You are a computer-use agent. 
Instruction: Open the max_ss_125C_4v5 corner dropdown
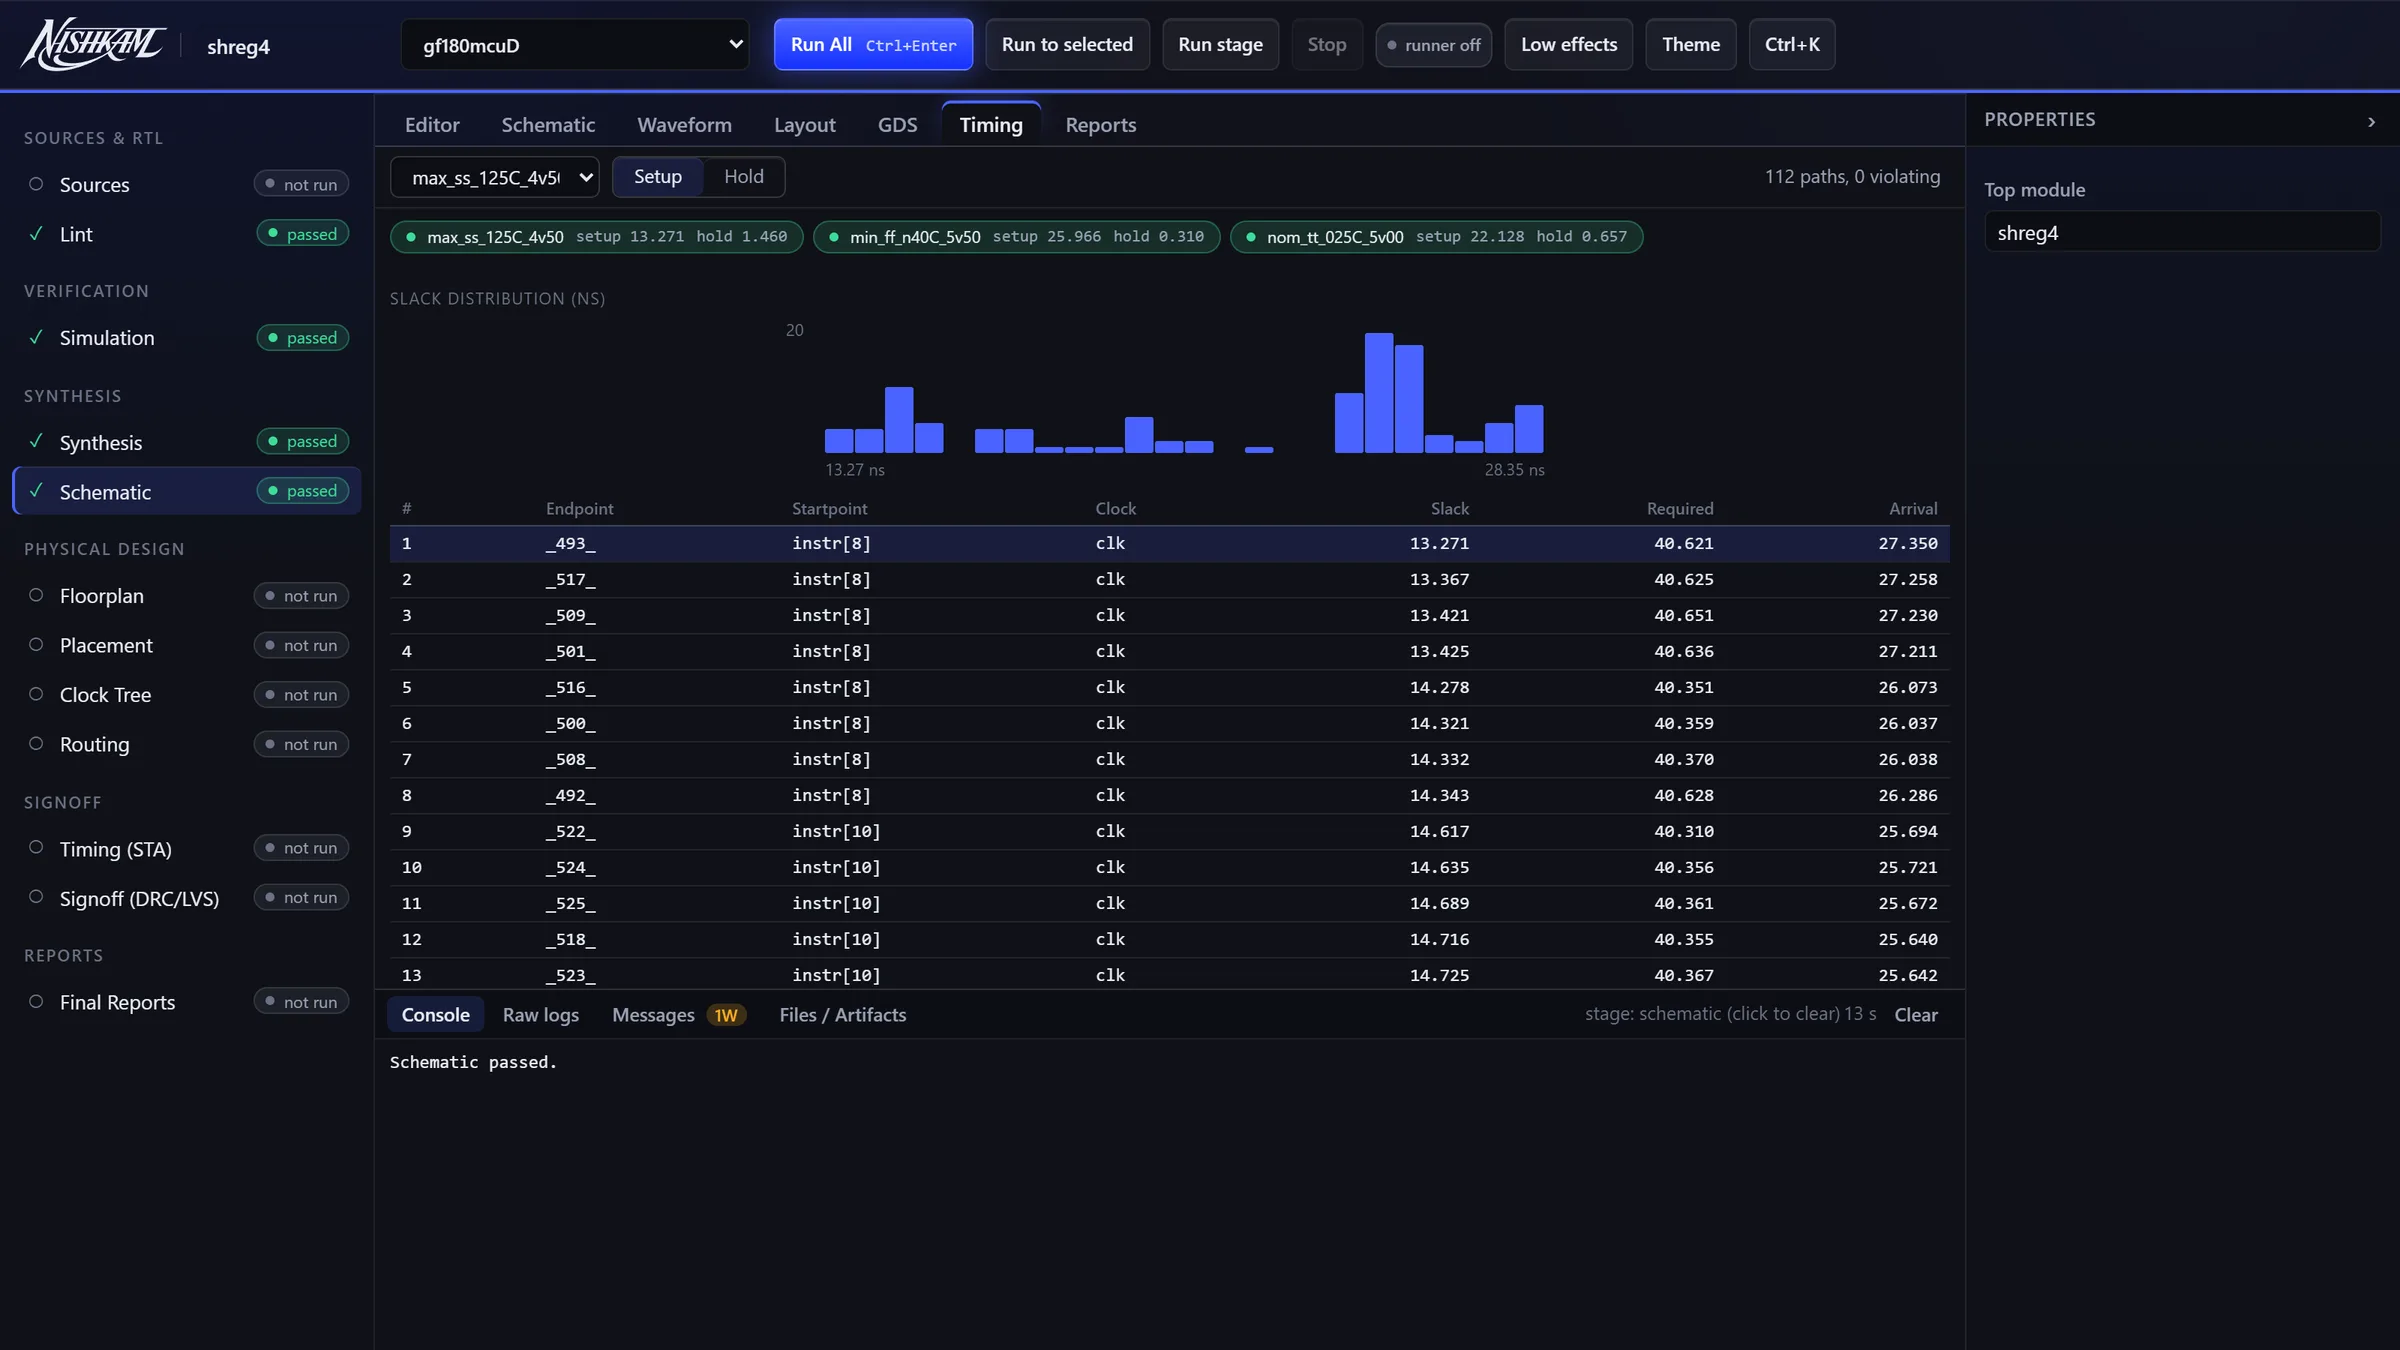pos(495,177)
